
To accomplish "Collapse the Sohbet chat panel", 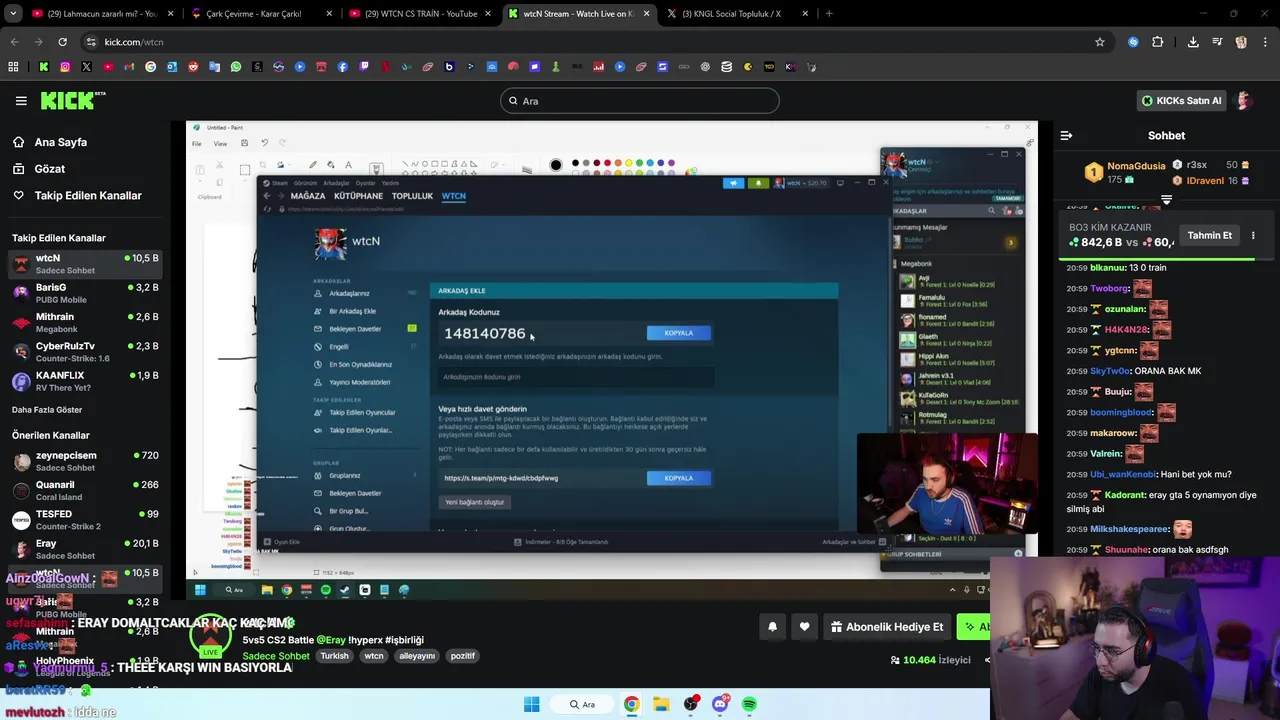I will (1066, 135).
